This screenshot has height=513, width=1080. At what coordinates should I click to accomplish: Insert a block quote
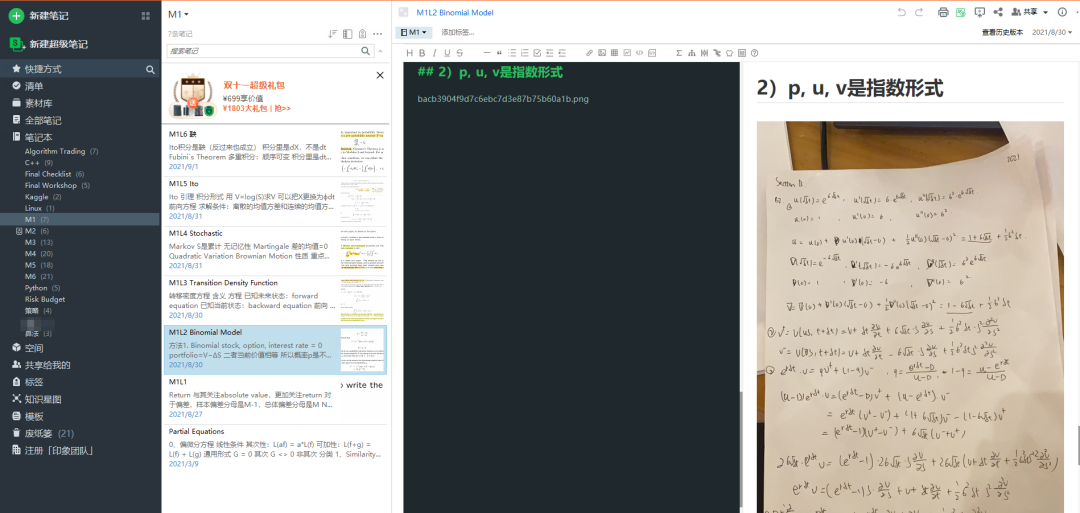pyautogui.click(x=499, y=53)
